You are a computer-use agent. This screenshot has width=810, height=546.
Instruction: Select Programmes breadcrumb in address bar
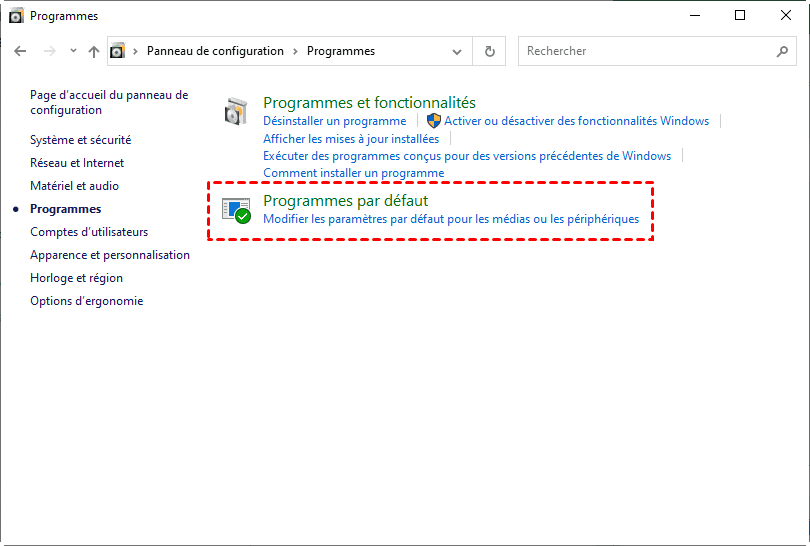[341, 51]
